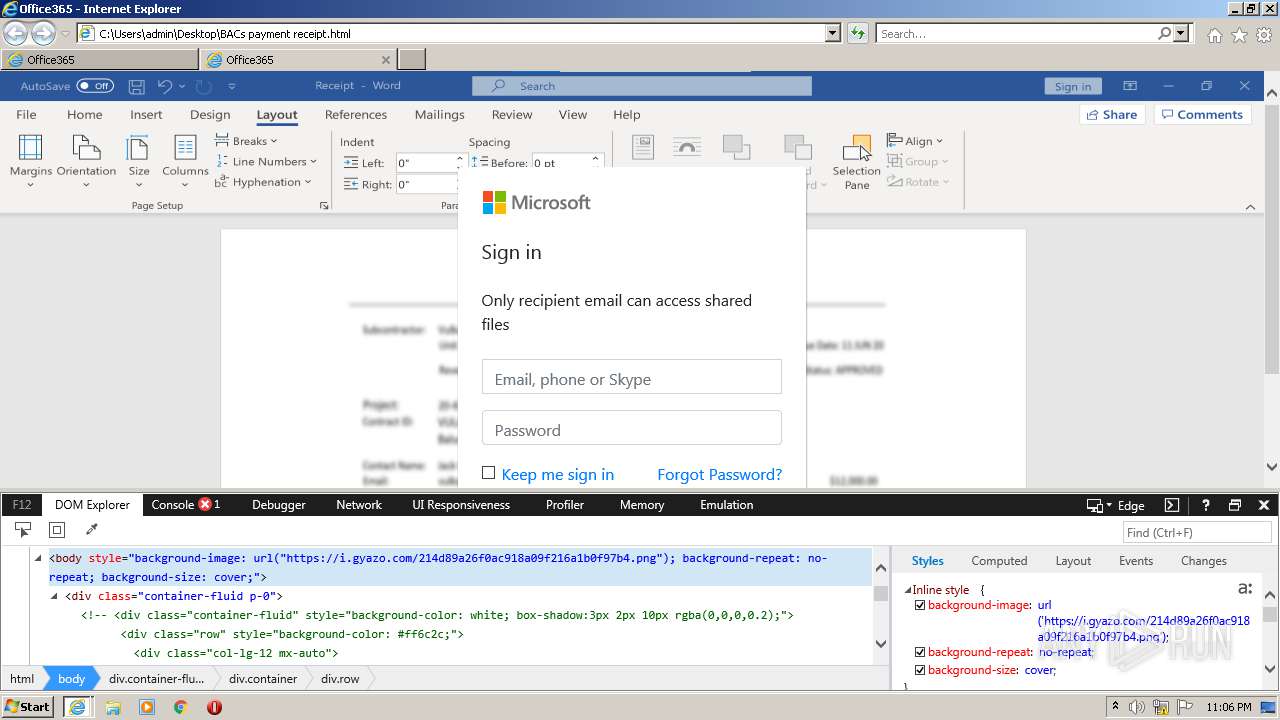Open the IE Tools gear icon
The width and height of the screenshot is (1280, 720).
click(1264, 35)
